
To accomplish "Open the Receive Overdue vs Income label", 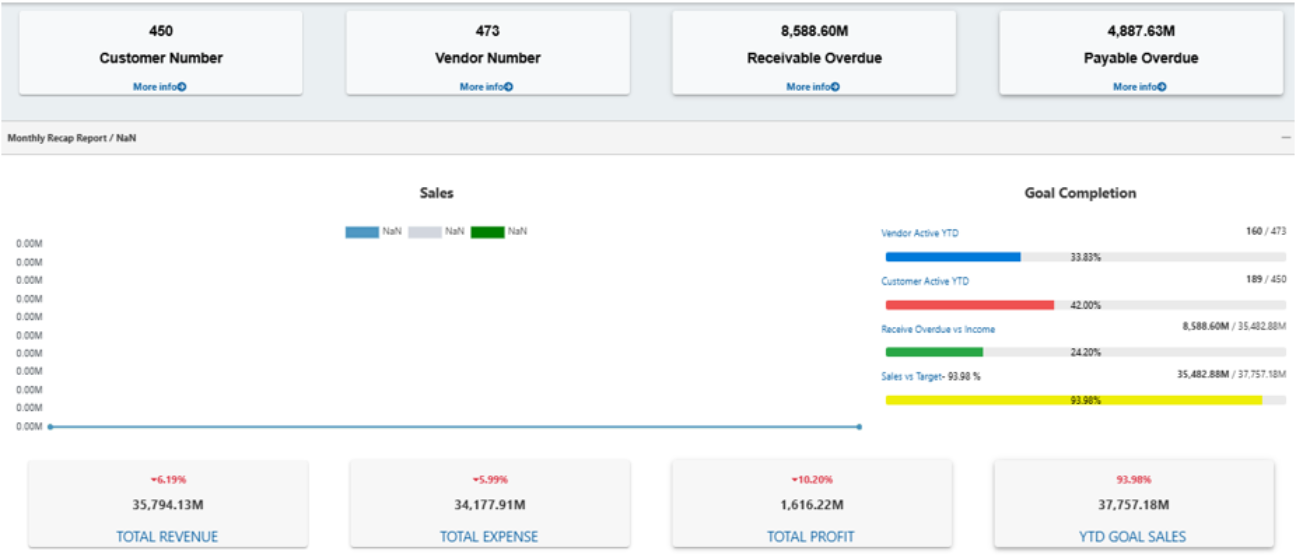I will pyautogui.click(x=938, y=329).
